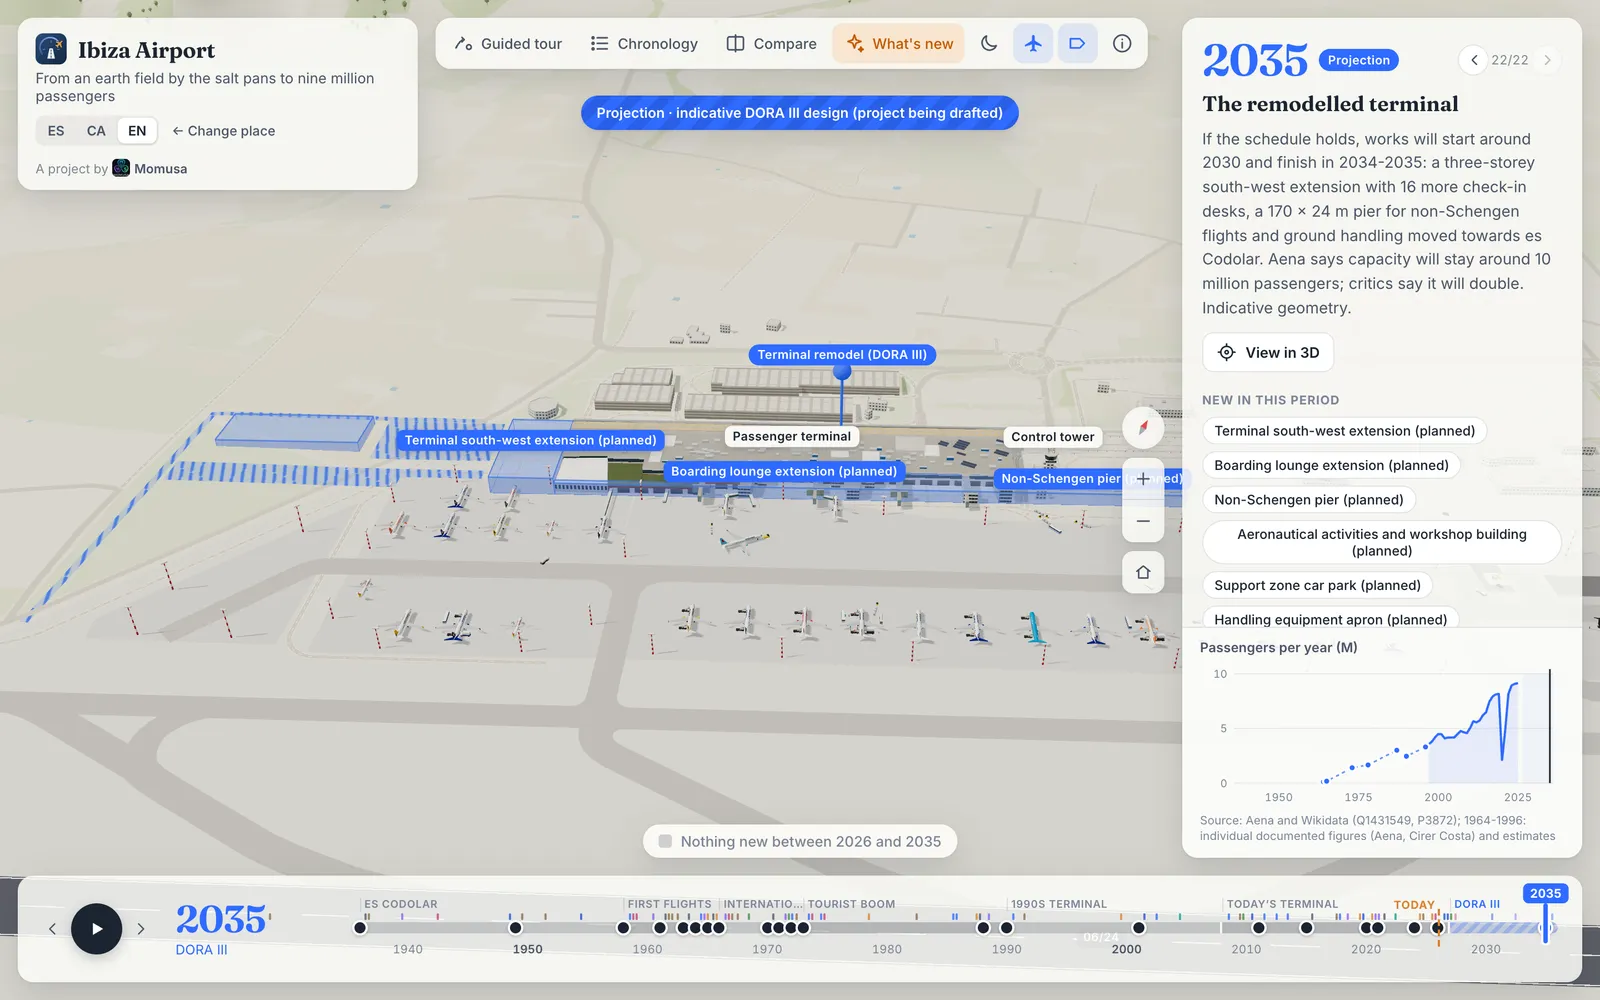1600x1000 pixels.
Task: Click the Projection badge beside 2035
Action: 1358,60
